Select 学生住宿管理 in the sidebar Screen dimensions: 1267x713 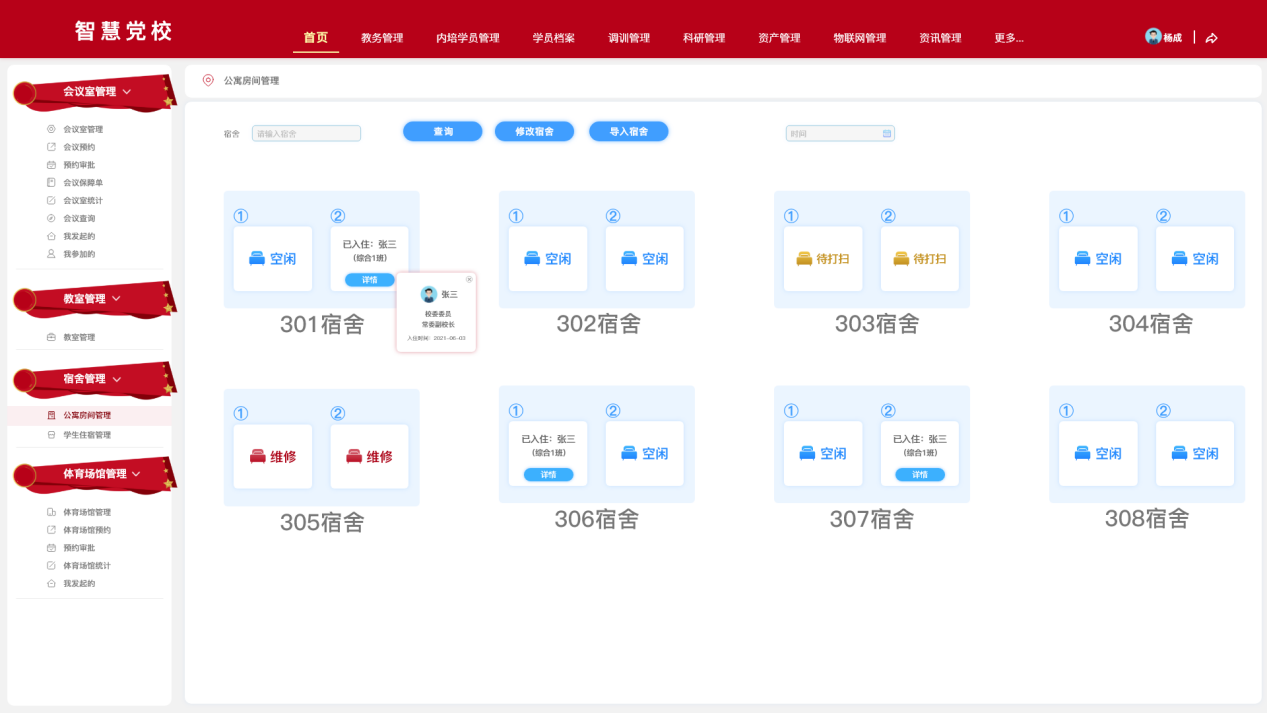[x=86, y=435]
